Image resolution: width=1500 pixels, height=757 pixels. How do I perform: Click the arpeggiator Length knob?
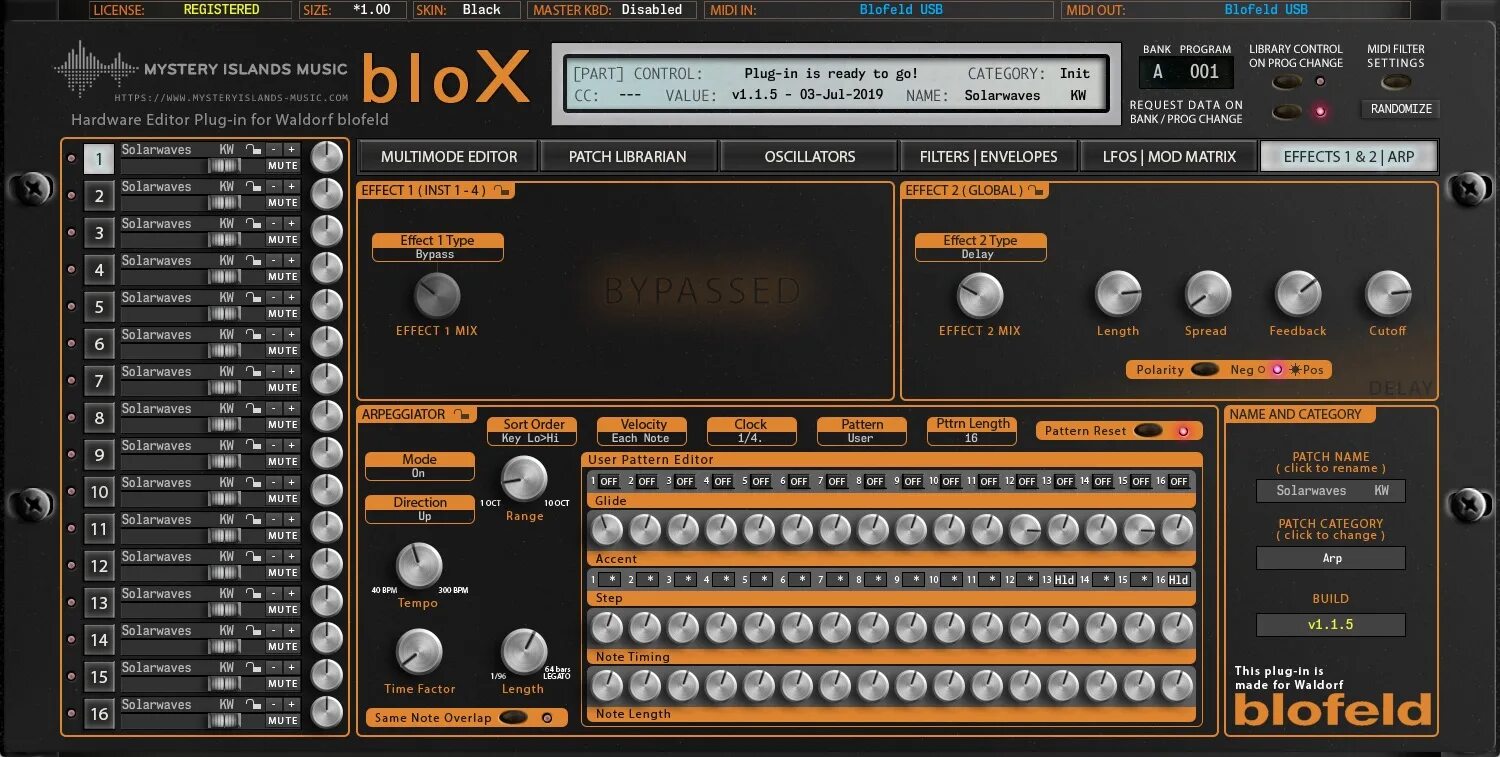(524, 652)
